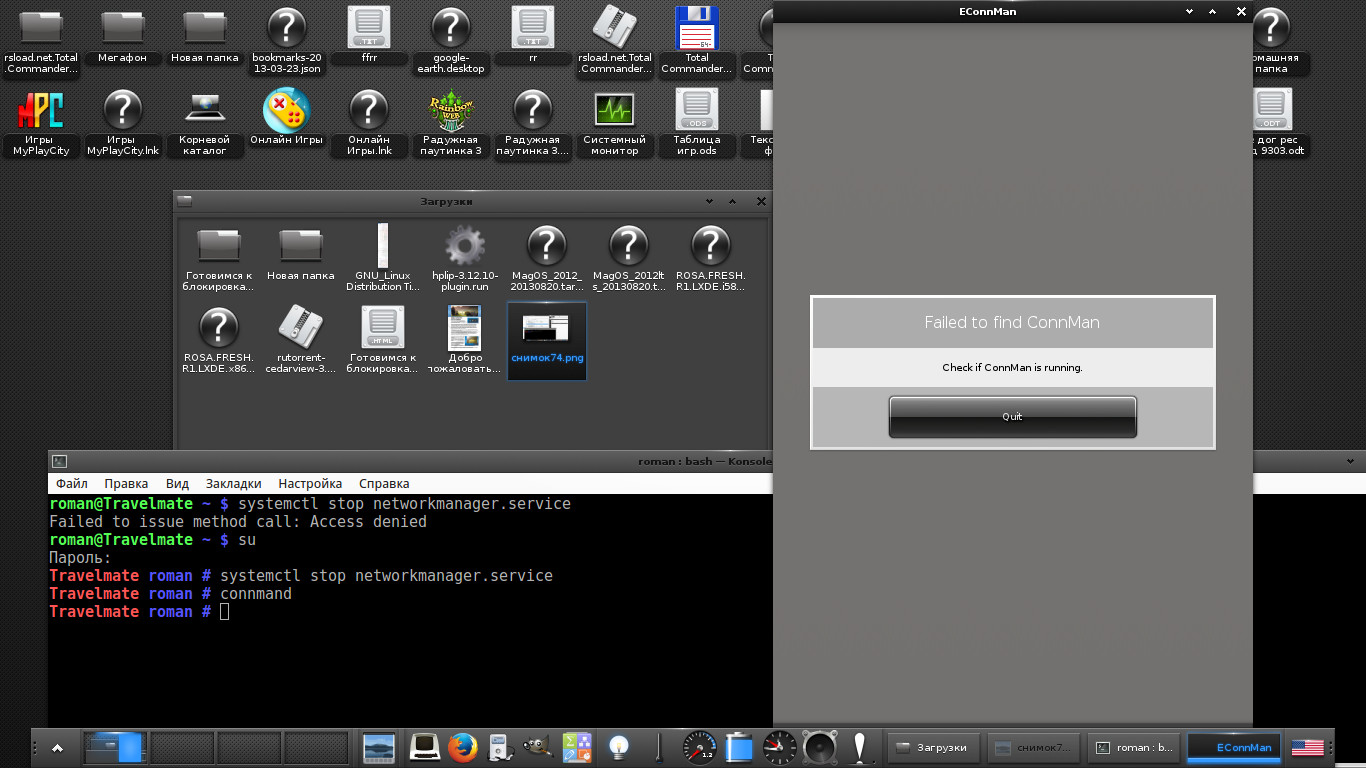Select MagOS_2012_20130820.tar file in Загрузки
Screen dimensions: 1366x768
547,259
